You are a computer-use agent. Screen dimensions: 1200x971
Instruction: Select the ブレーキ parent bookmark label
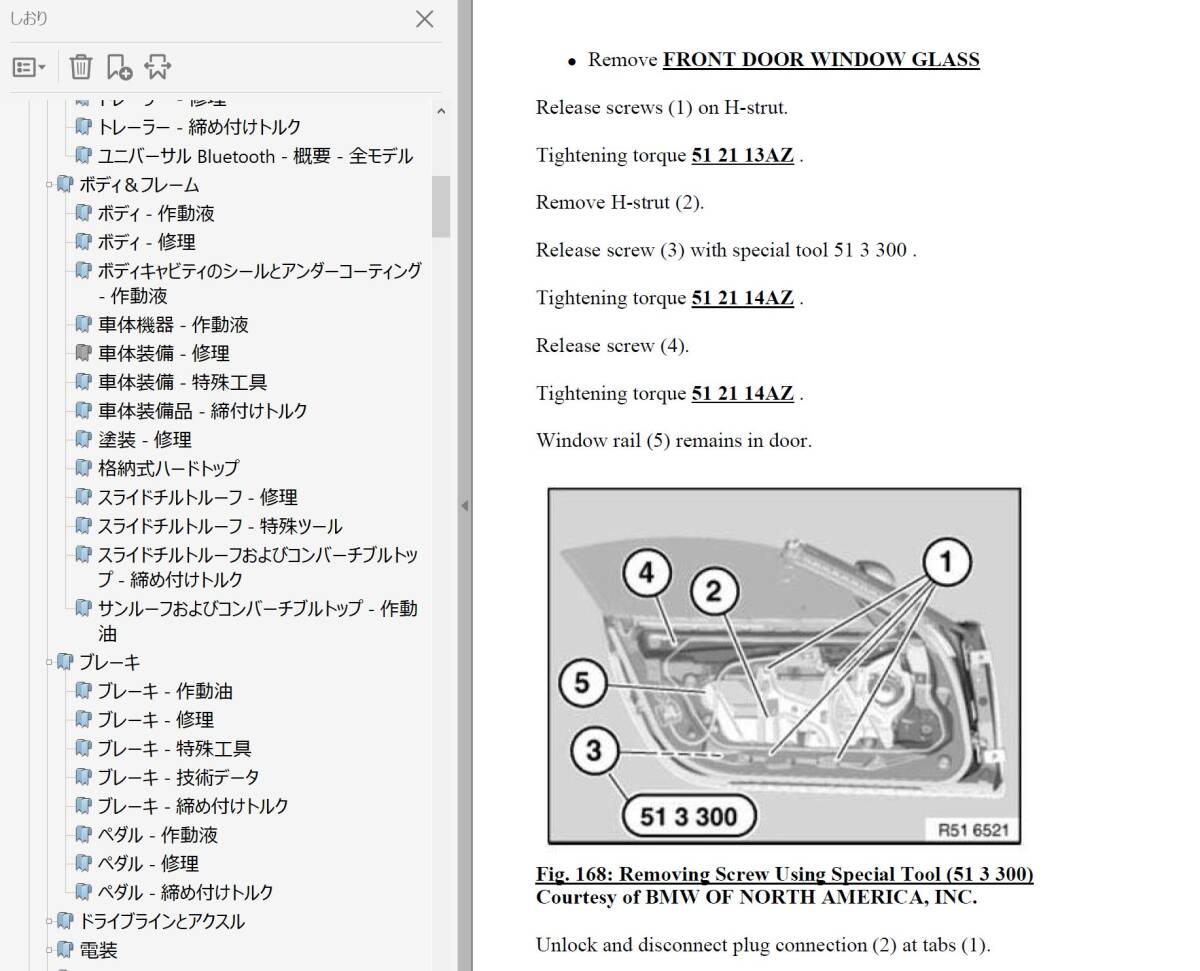[110, 662]
